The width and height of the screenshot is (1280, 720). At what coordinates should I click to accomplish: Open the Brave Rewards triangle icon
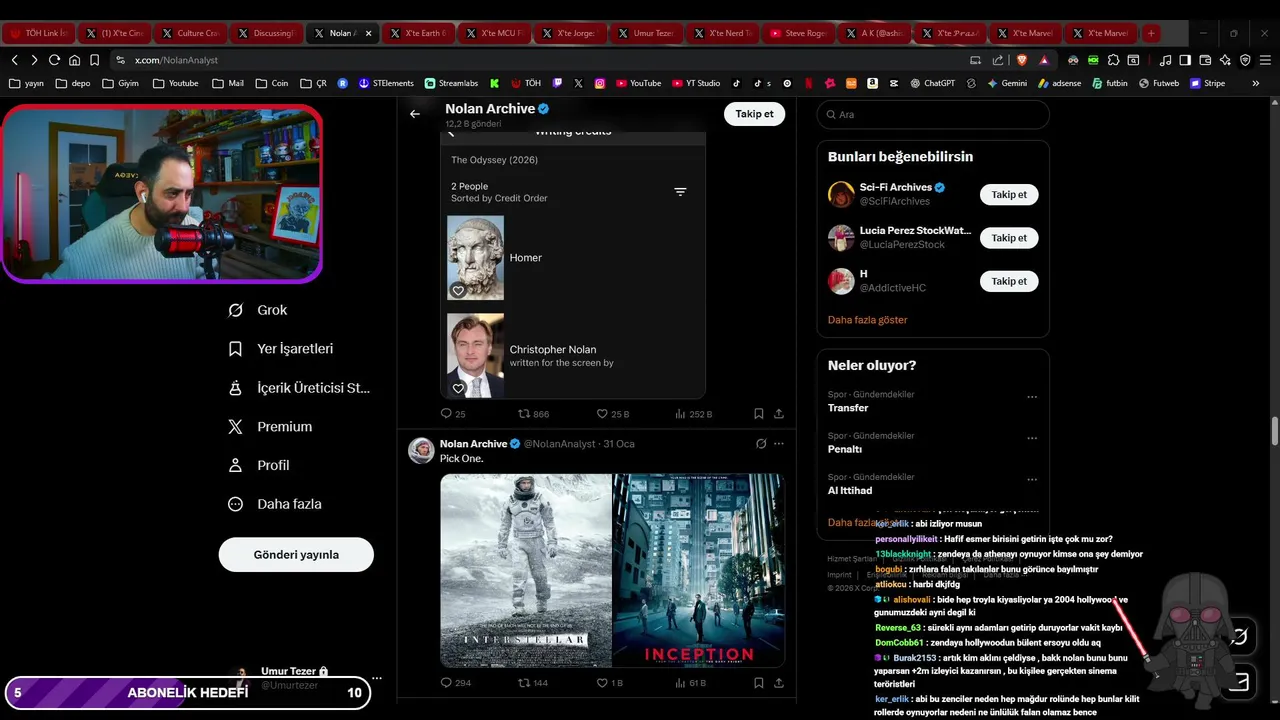1044,60
